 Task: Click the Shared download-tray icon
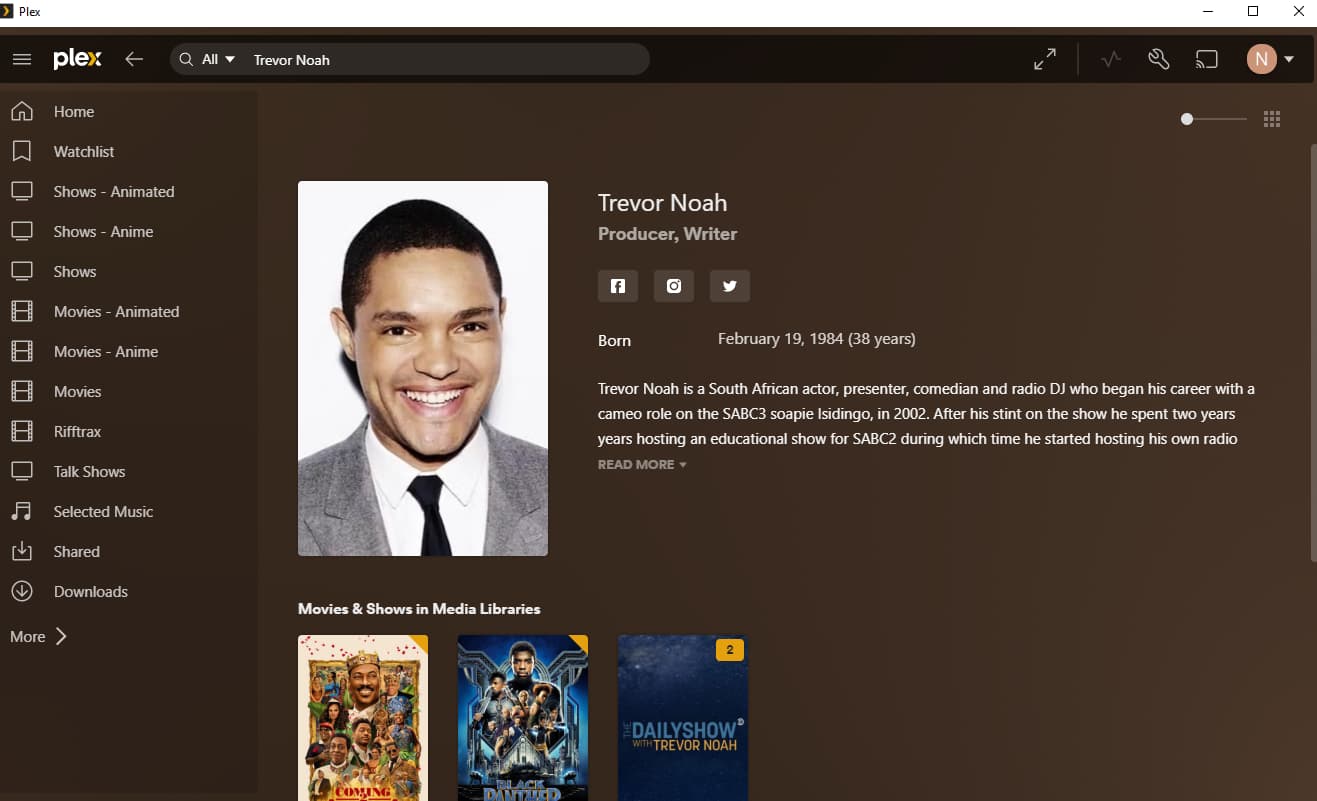point(22,551)
